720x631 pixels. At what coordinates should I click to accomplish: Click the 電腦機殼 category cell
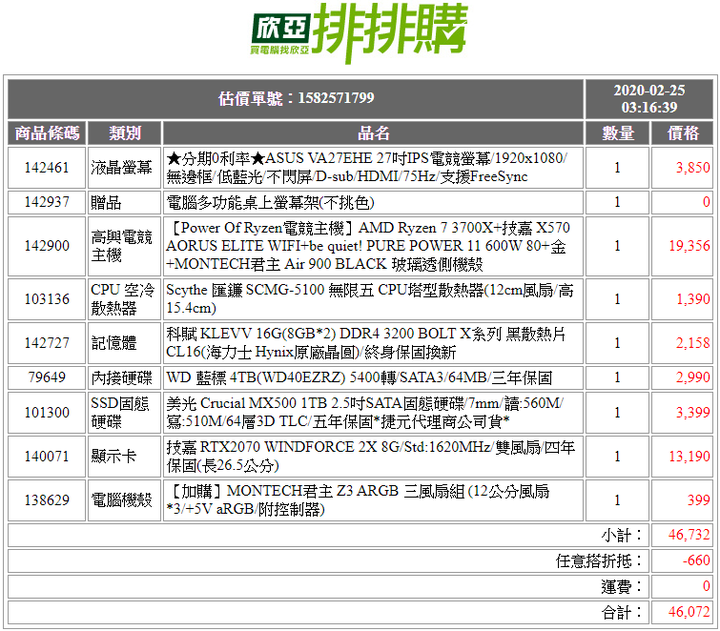(x=124, y=500)
